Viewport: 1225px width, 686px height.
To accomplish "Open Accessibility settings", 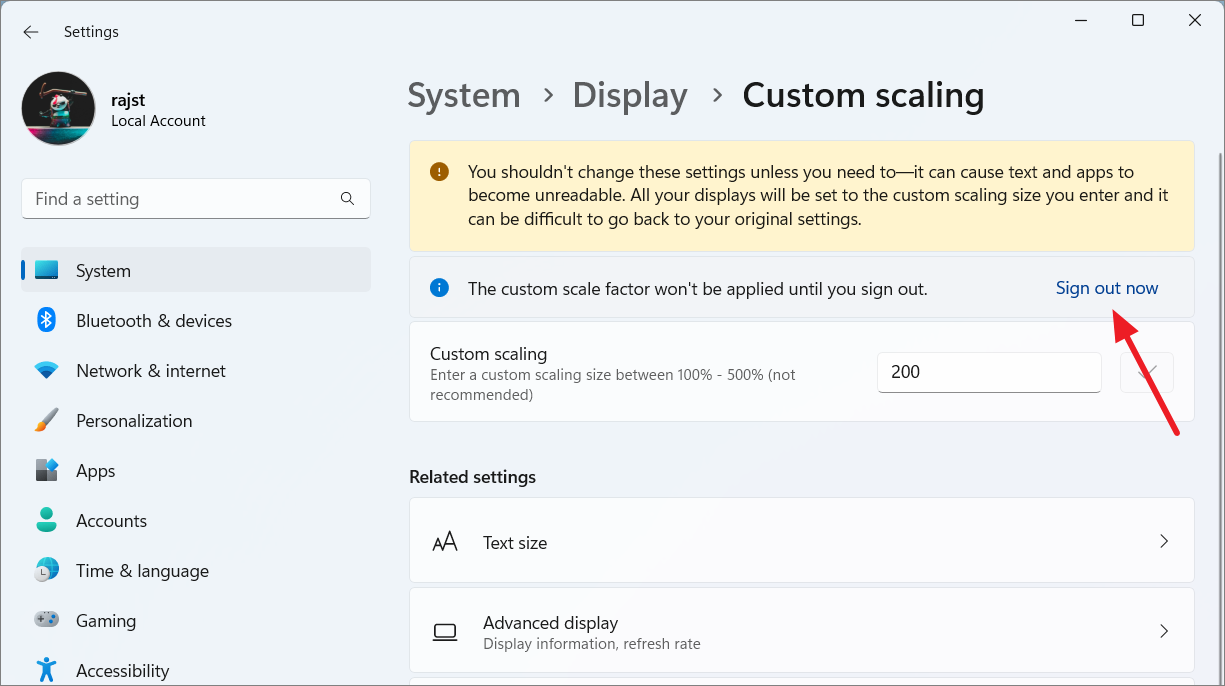I will pos(122,667).
